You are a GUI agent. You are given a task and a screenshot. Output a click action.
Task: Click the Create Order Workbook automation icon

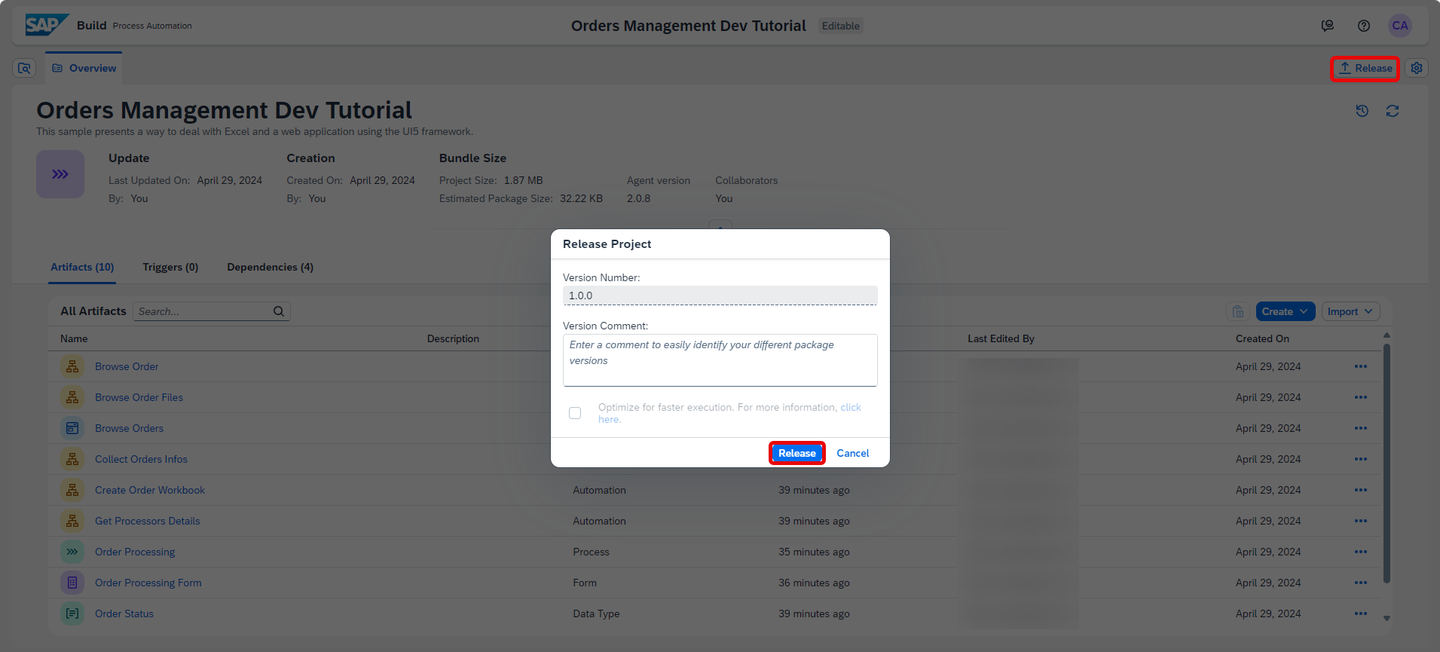pyautogui.click(x=72, y=491)
